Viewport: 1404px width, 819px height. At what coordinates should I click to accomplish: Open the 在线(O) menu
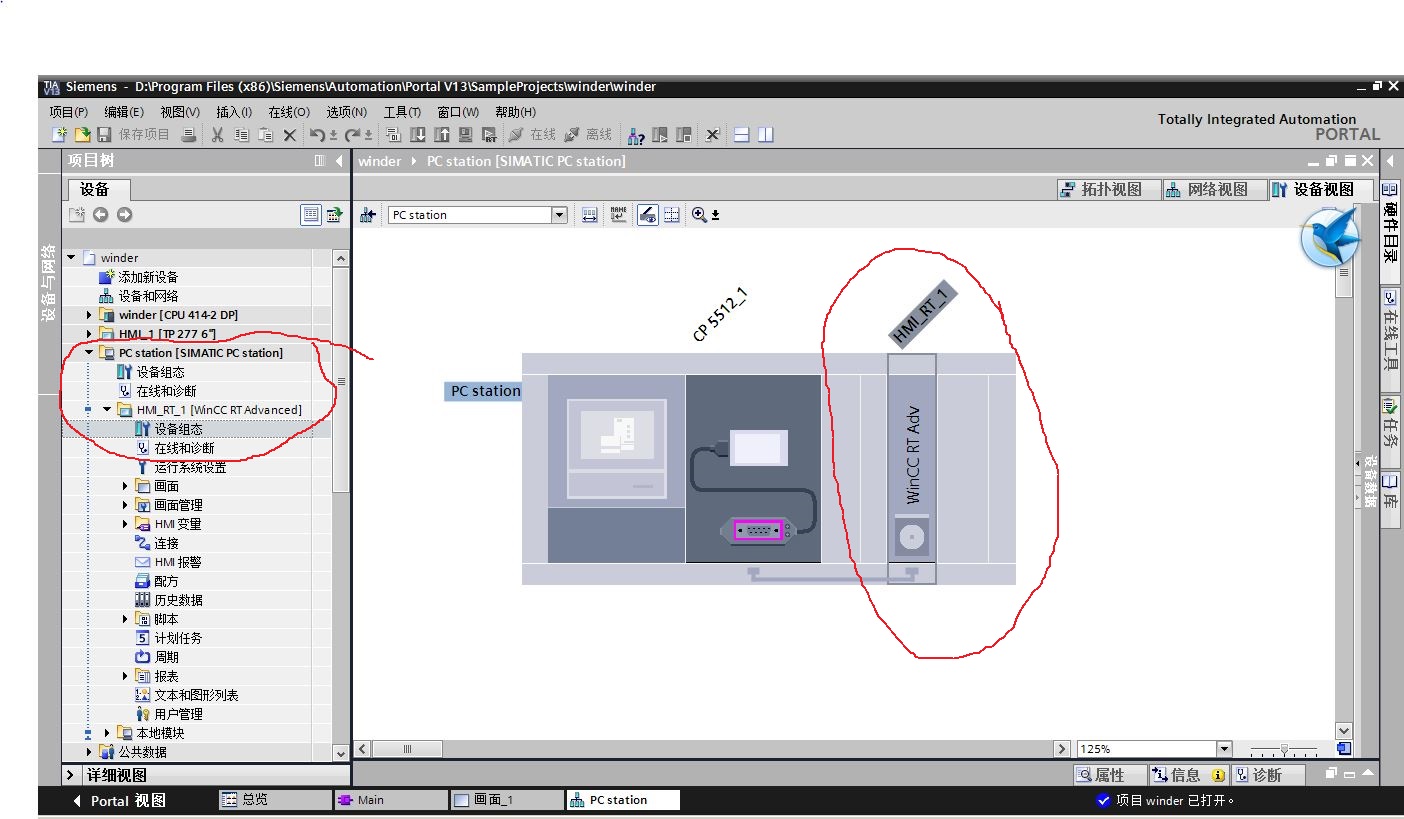[x=289, y=112]
